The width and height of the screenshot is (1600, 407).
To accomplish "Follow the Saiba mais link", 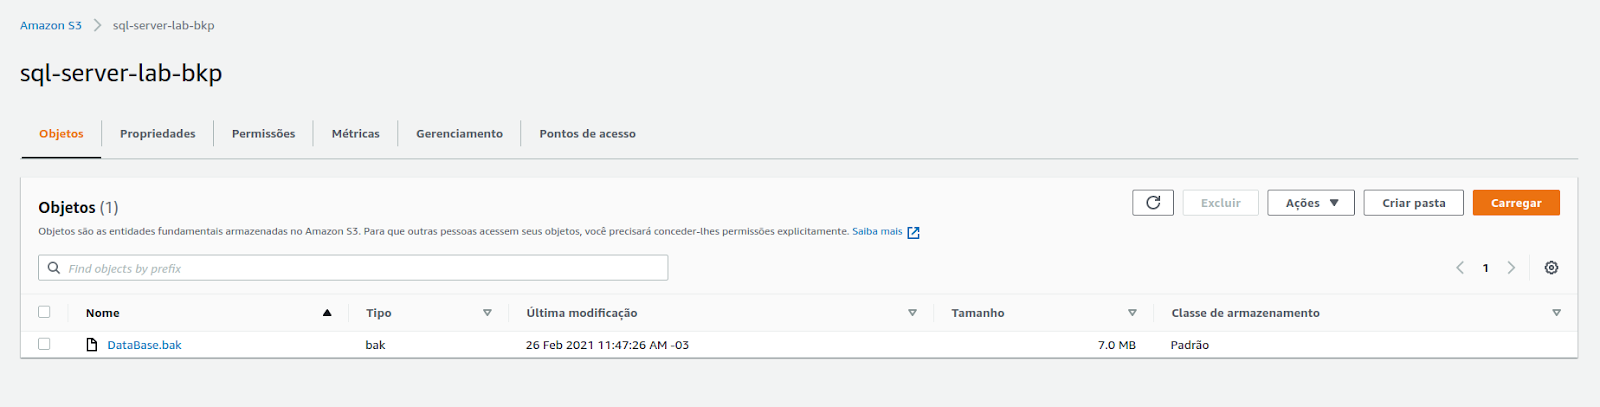I will (x=877, y=232).
